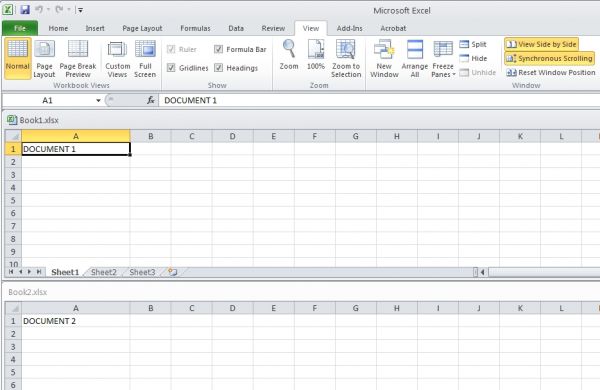The height and width of the screenshot is (390, 600).
Task: Toggle Synchronous Scrolling
Action: coord(549,59)
